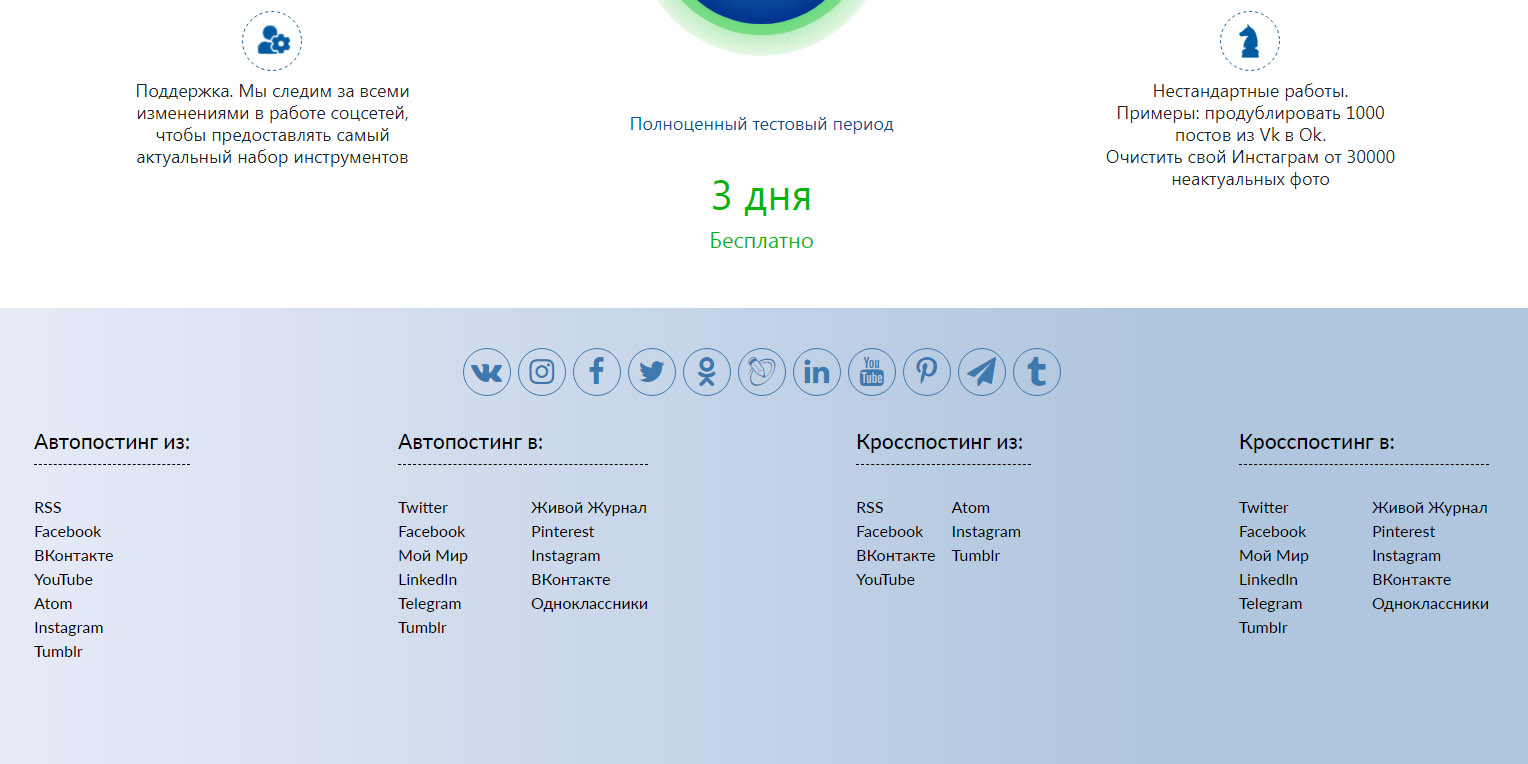Click the Кросспостинг из: heading

940,442
